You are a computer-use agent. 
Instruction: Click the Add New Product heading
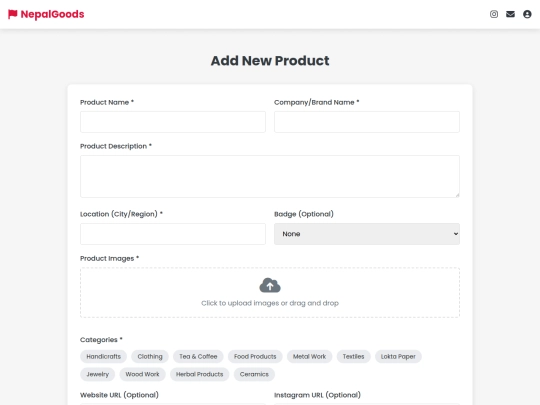point(270,61)
